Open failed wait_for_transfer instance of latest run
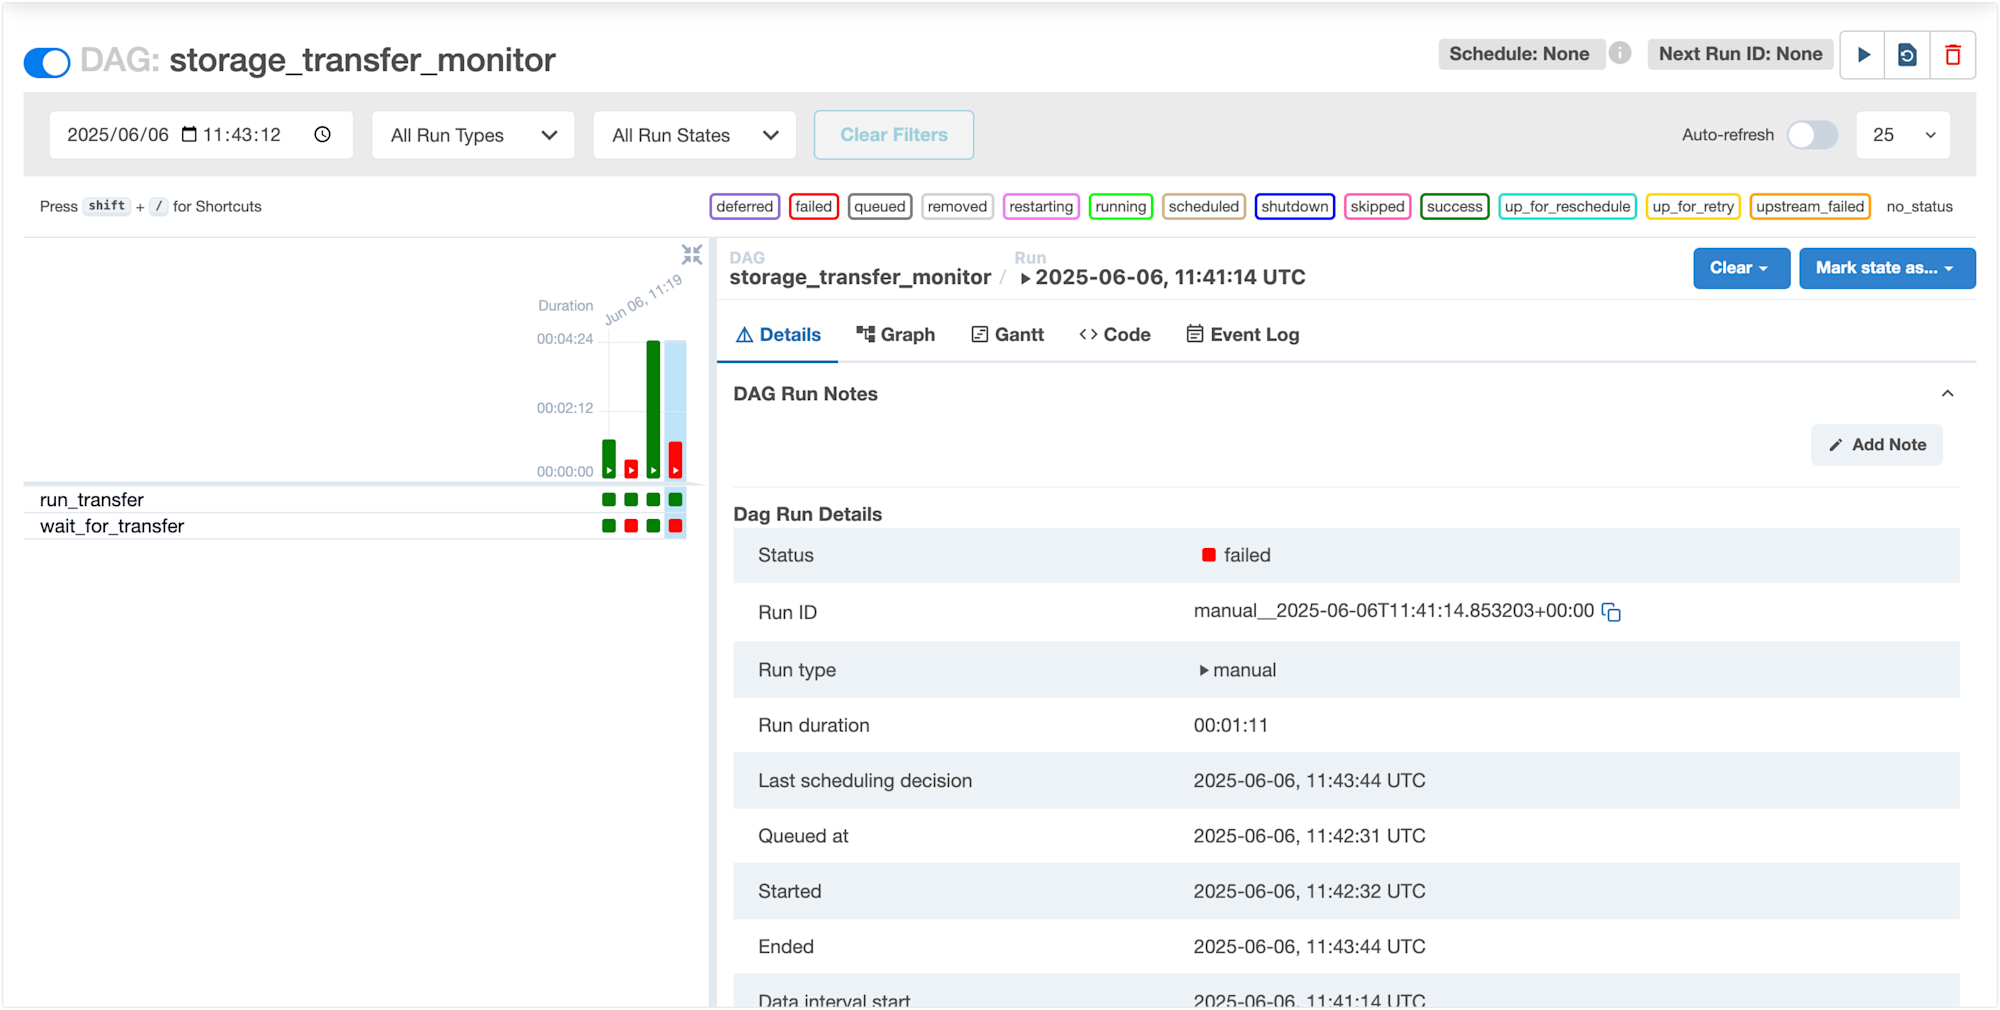The width and height of the screenshot is (2000, 1010). coord(676,525)
